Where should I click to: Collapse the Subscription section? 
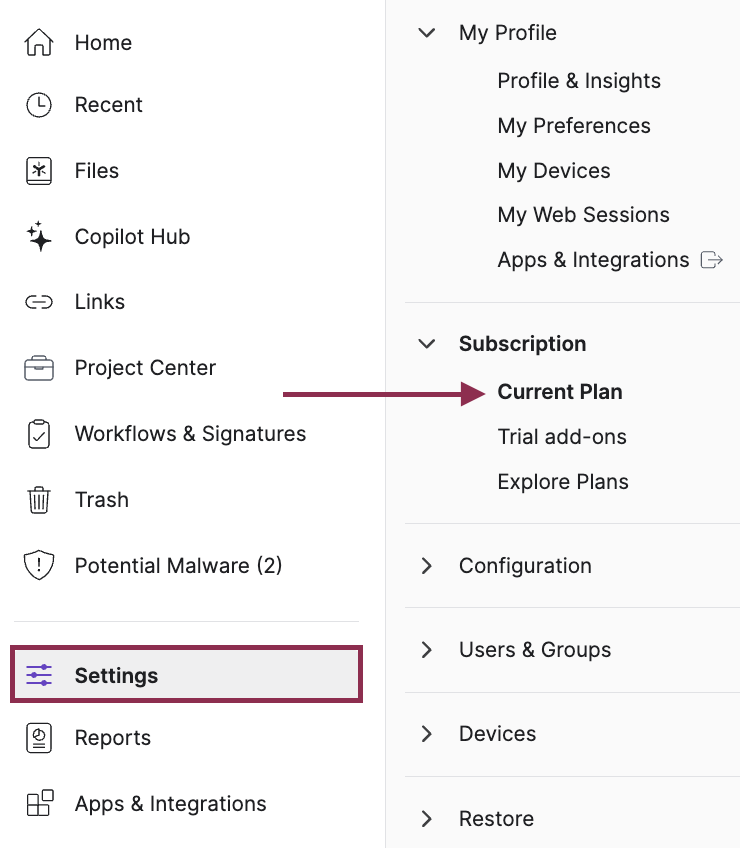pos(427,343)
